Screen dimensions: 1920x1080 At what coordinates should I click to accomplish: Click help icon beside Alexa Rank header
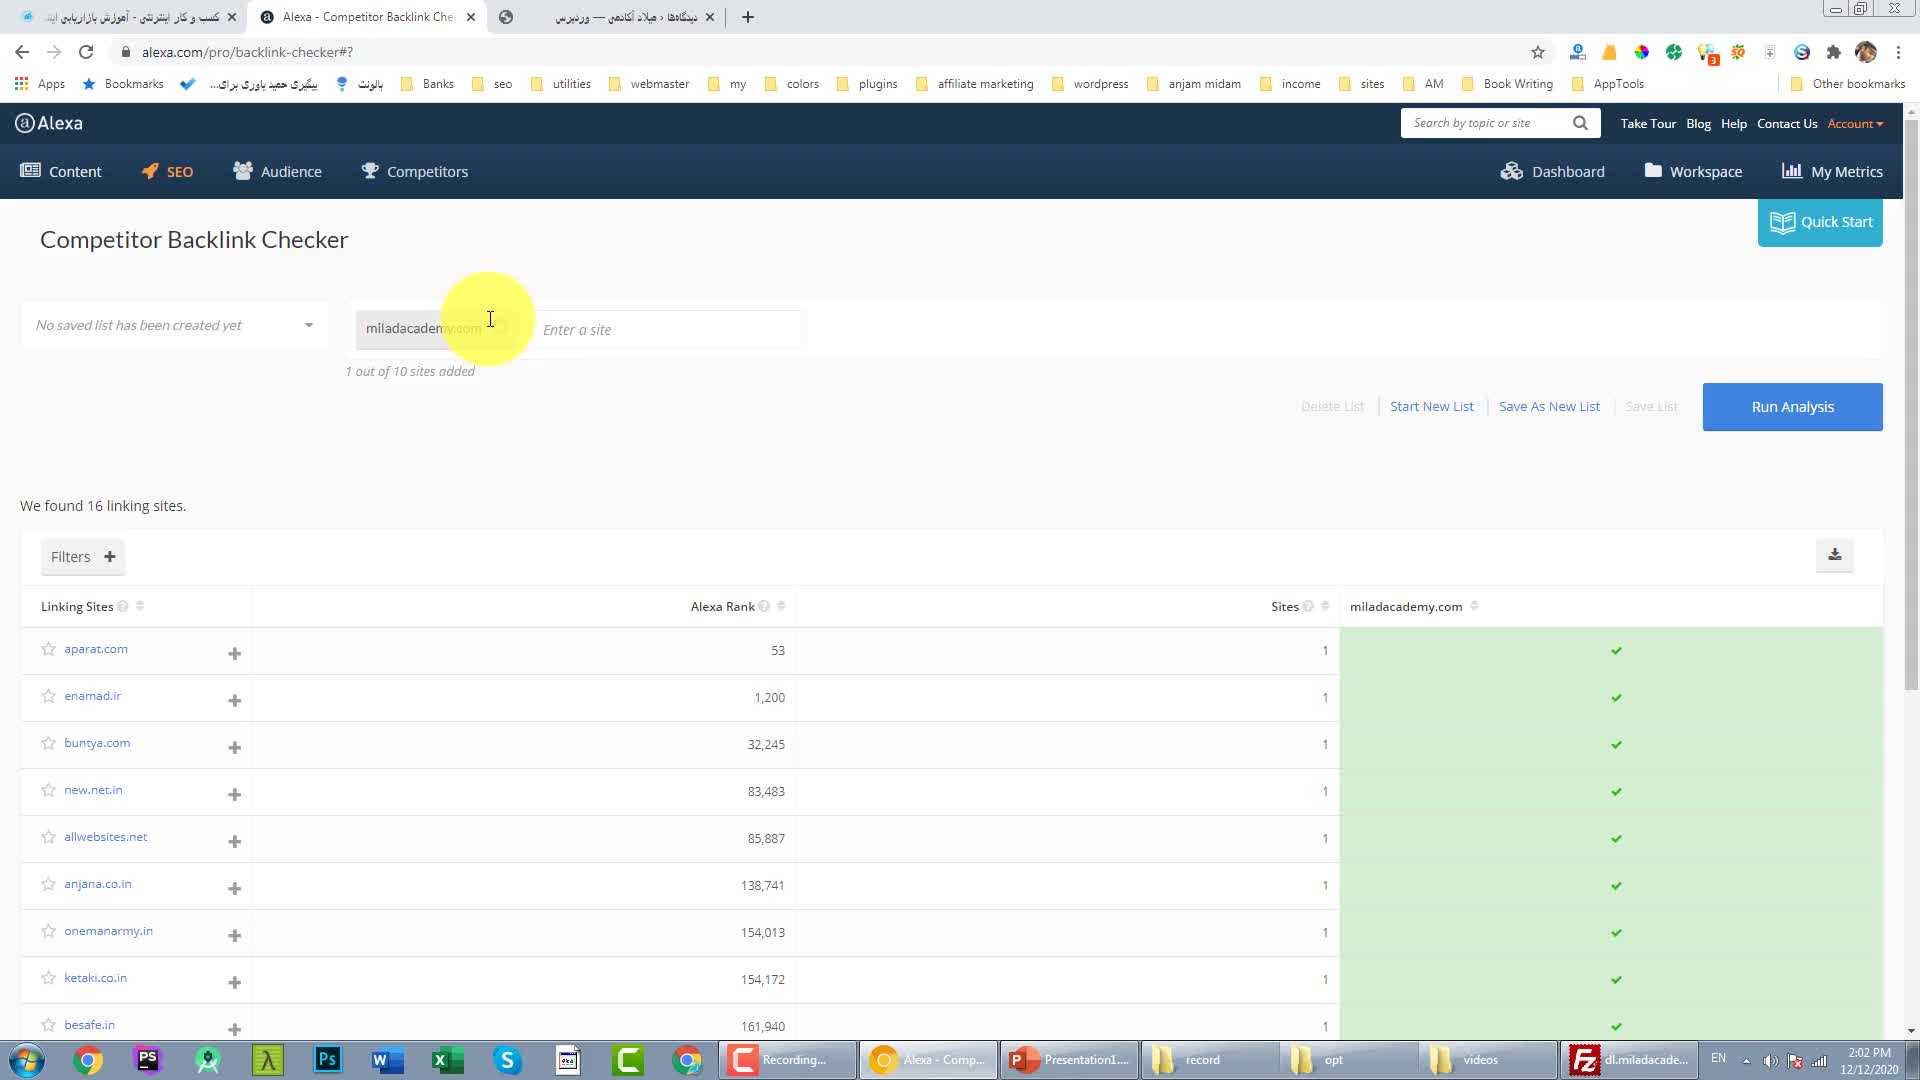tap(764, 606)
